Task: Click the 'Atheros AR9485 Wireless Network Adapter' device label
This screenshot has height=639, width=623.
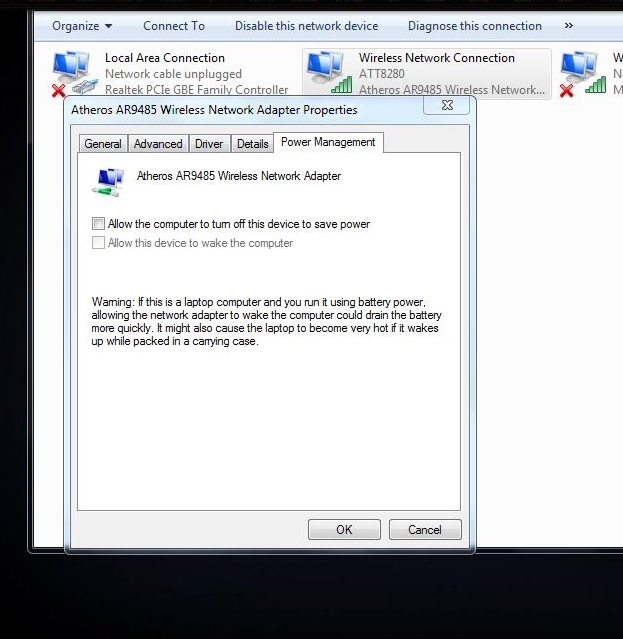Action: tap(239, 176)
